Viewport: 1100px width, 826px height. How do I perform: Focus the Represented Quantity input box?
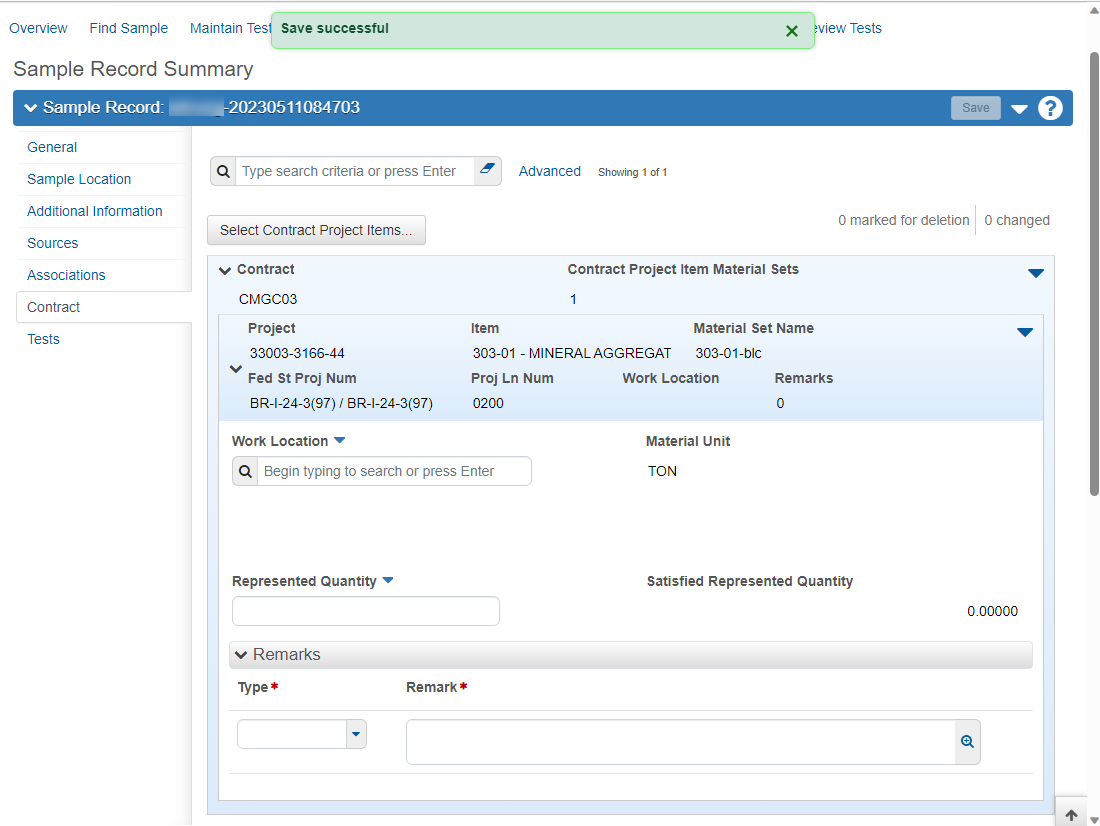pyautogui.click(x=365, y=611)
